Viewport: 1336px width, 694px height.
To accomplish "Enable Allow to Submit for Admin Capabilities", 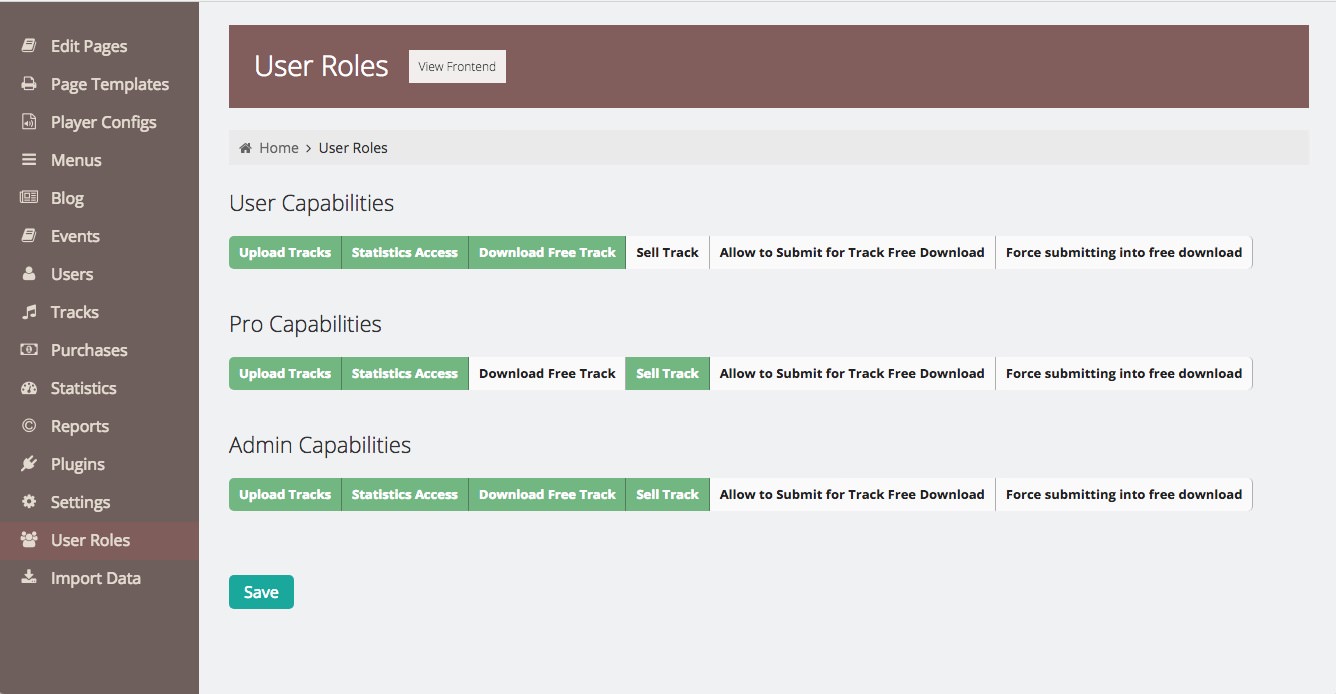I will (852, 495).
